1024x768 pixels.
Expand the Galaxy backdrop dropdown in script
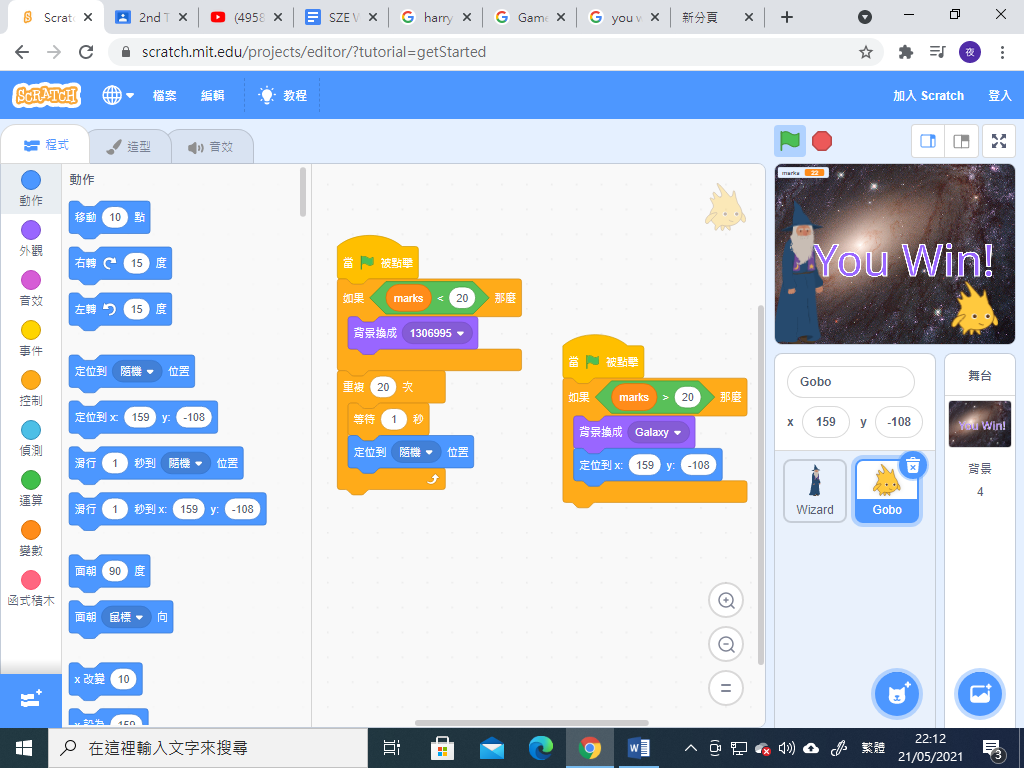[x=677, y=432]
